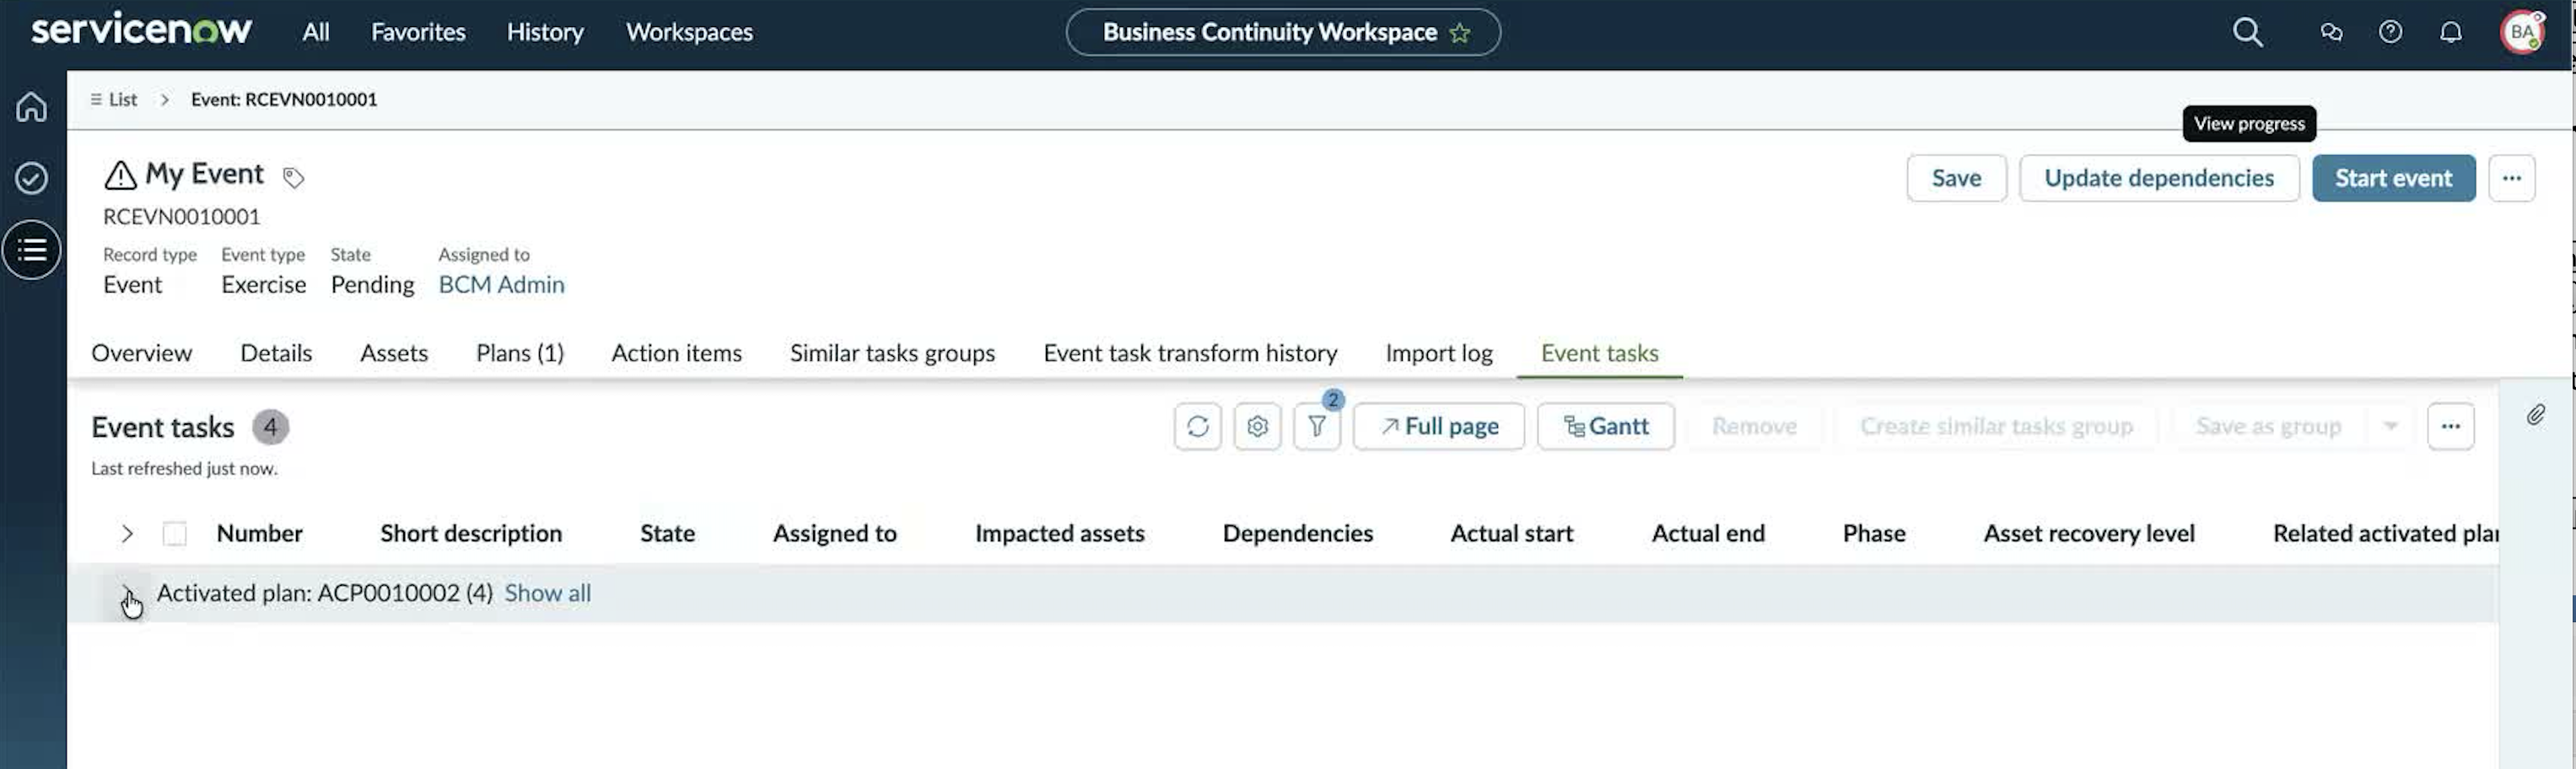2576x769 pixels.
Task: Click the Start event button
Action: (2393, 178)
